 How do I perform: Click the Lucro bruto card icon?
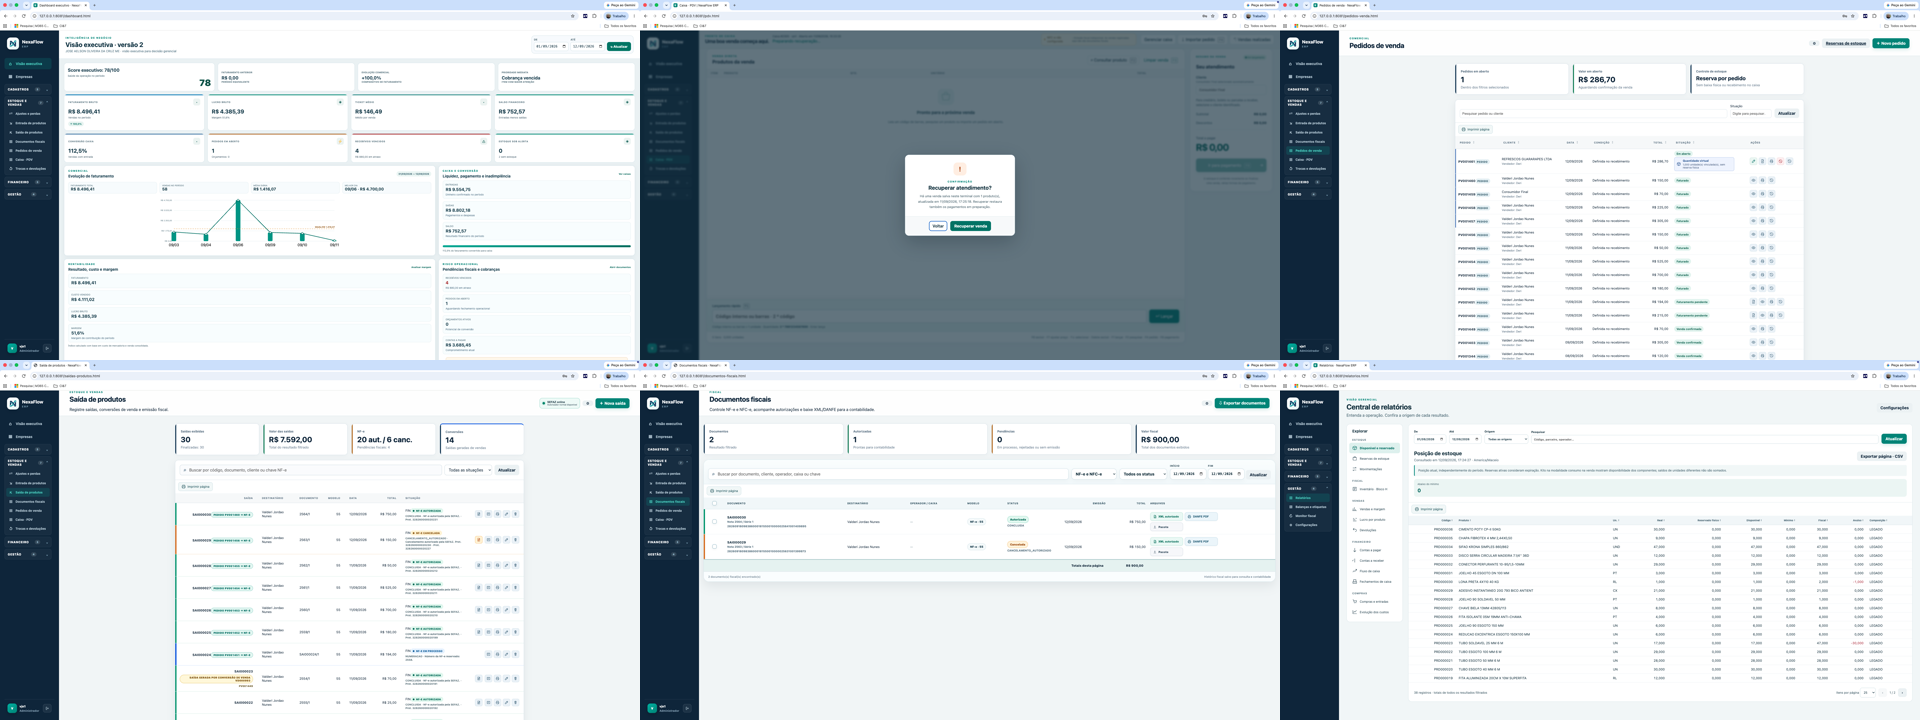(340, 102)
